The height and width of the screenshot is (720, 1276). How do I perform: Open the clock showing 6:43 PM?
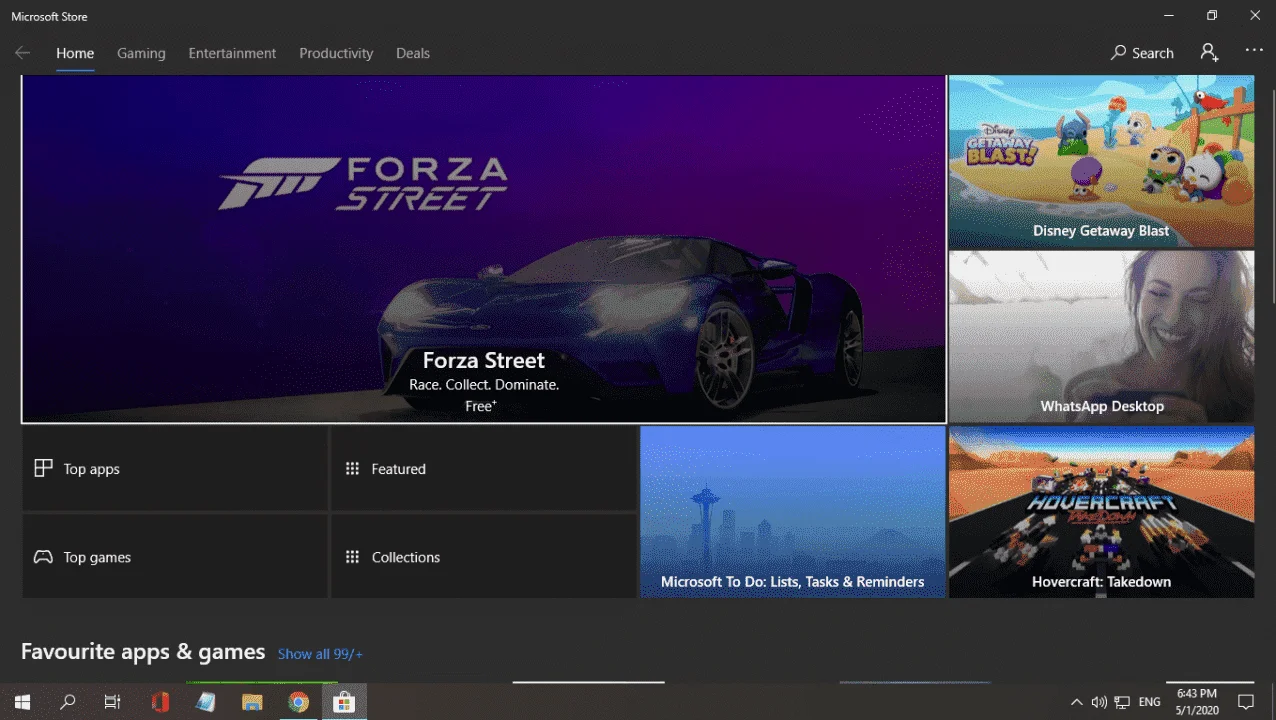pyautogui.click(x=1197, y=702)
